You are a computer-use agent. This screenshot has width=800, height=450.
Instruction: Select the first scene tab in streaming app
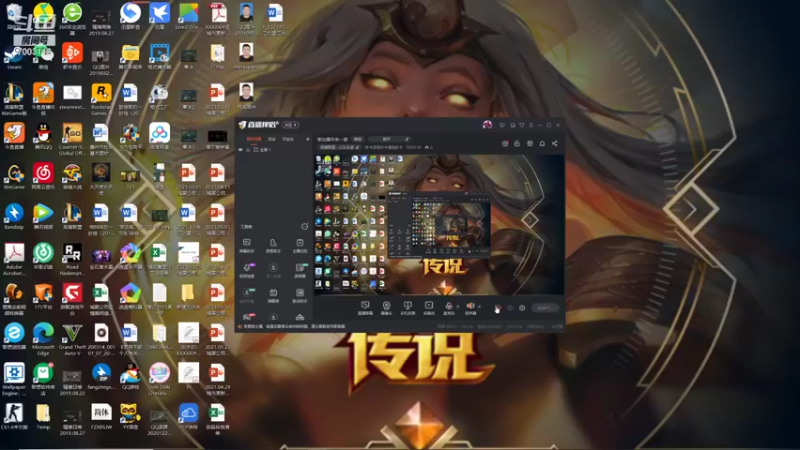[254, 139]
